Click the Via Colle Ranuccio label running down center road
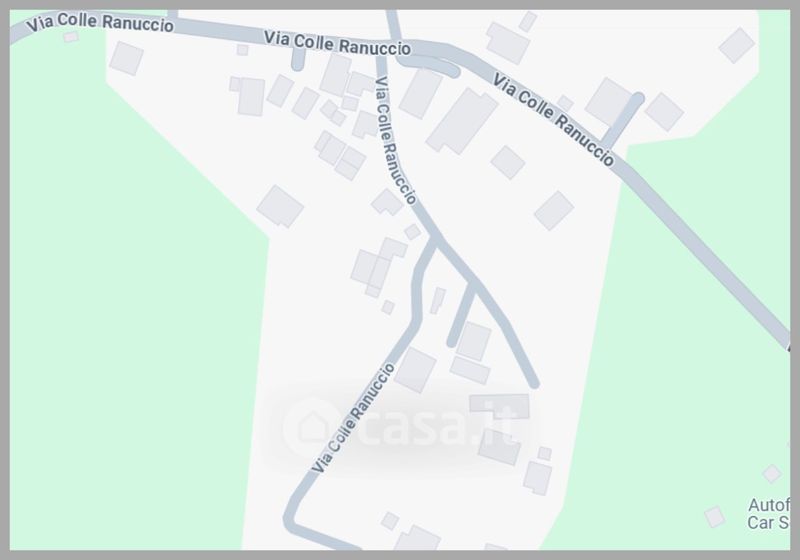 (396, 140)
